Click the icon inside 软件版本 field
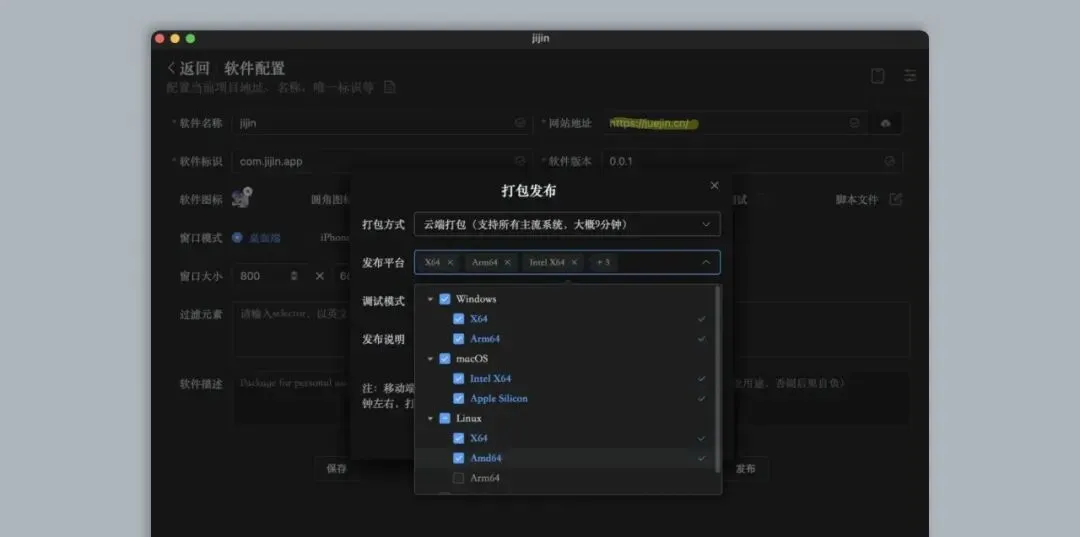Image resolution: width=1080 pixels, height=537 pixels. (890, 161)
